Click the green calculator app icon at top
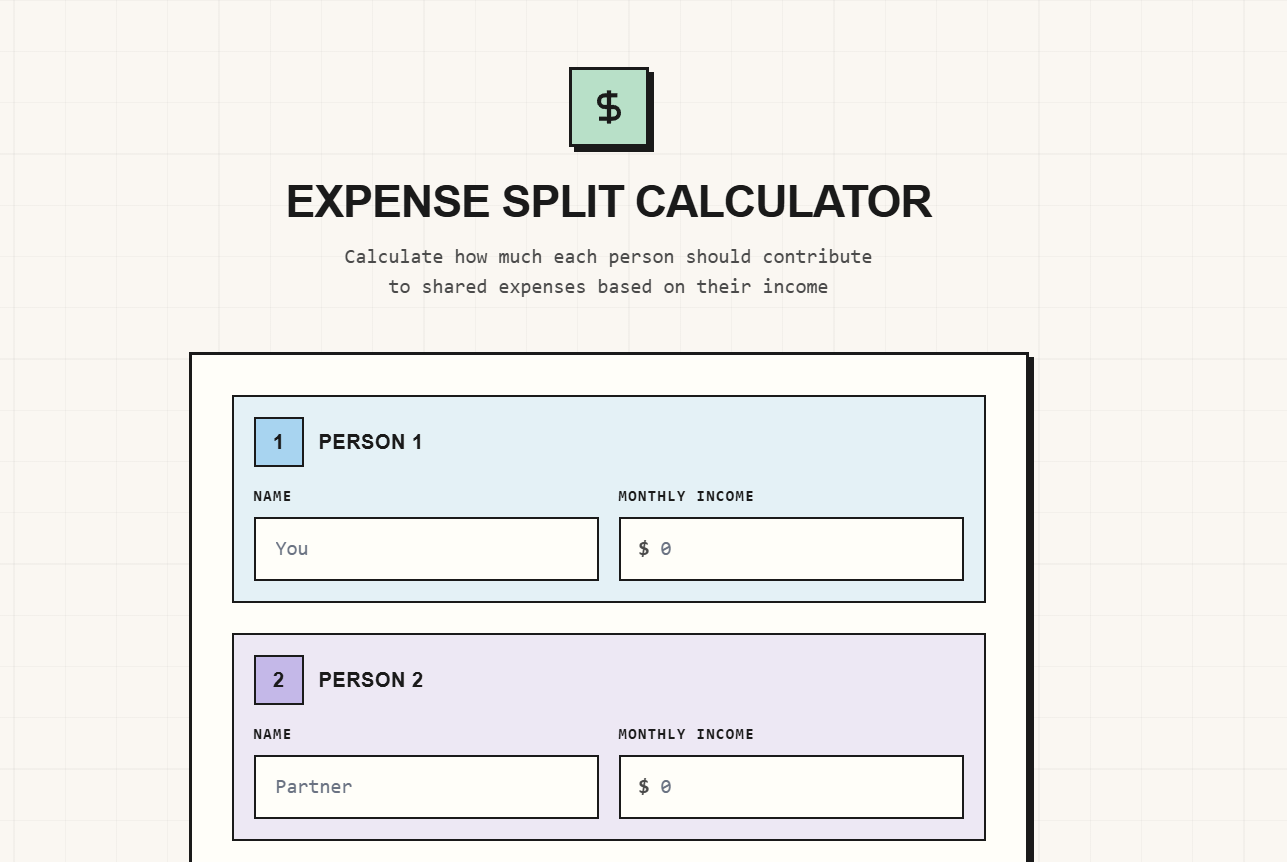This screenshot has width=1287, height=862. coord(609,106)
